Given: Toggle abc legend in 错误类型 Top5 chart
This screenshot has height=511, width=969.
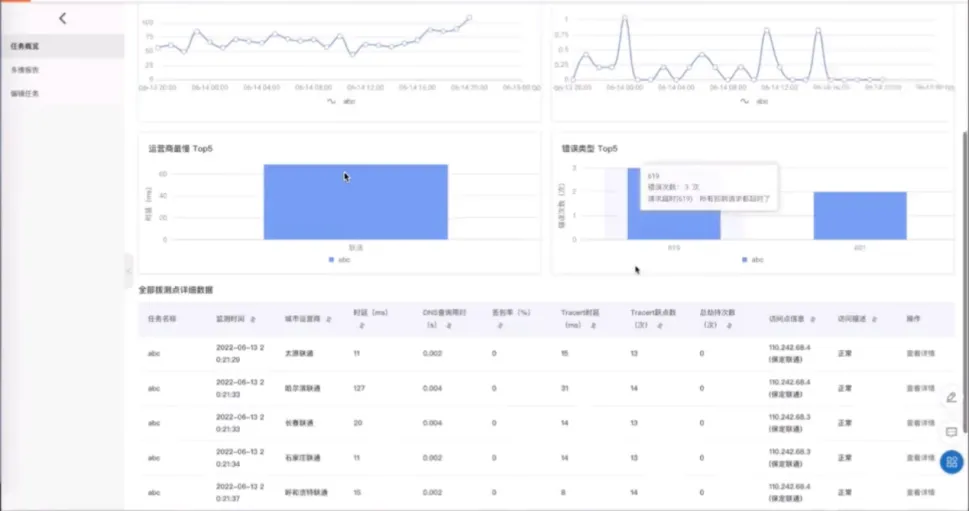Looking at the screenshot, I should [x=753, y=260].
